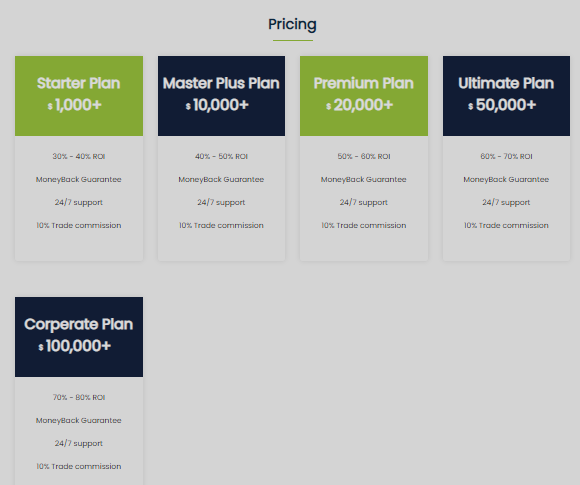The height and width of the screenshot is (485, 580).
Task: Select the Corperate Plan header card
Action: [x=79, y=337]
